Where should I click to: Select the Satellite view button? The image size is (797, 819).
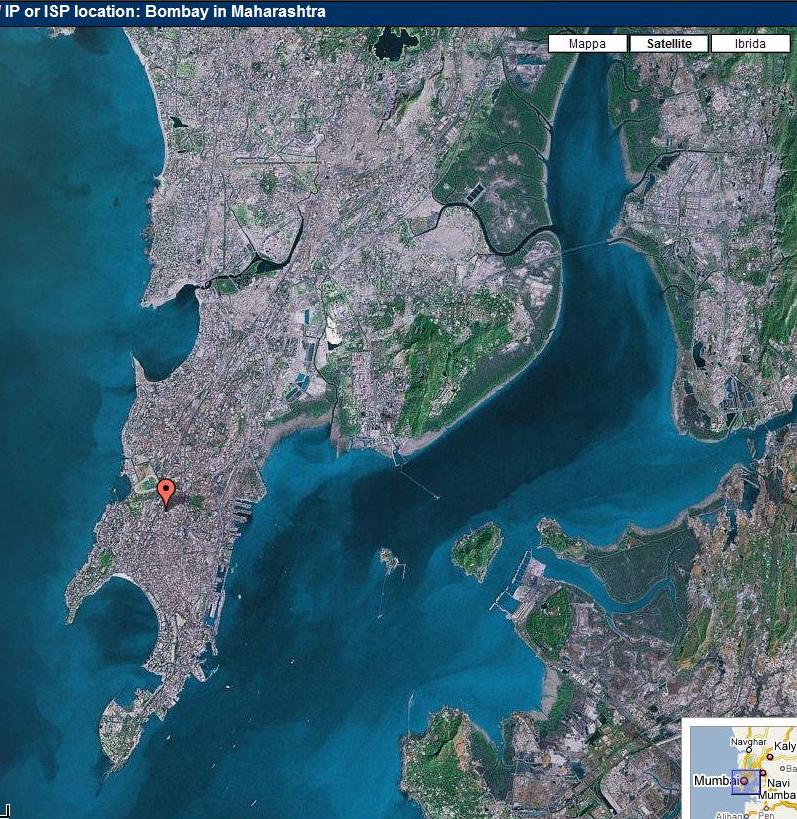668,44
